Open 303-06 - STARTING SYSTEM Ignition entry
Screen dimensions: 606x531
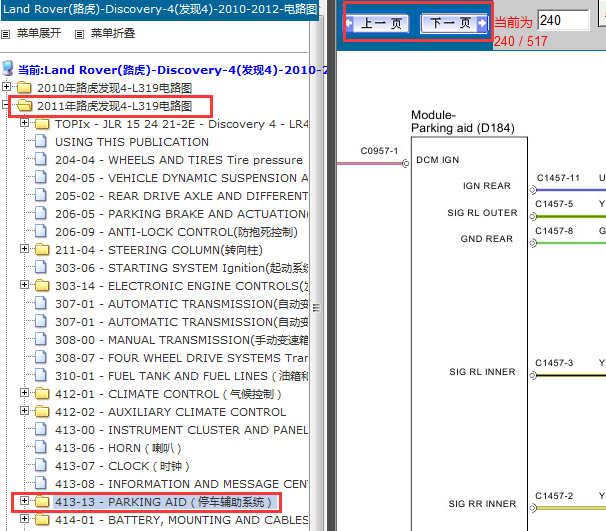[x=182, y=268]
